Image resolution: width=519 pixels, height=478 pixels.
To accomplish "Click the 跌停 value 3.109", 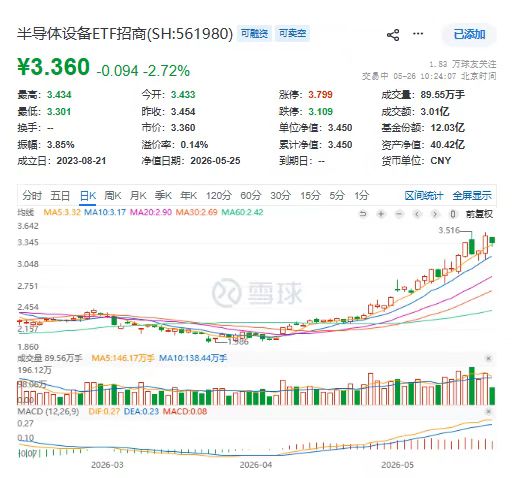I will pos(320,111).
